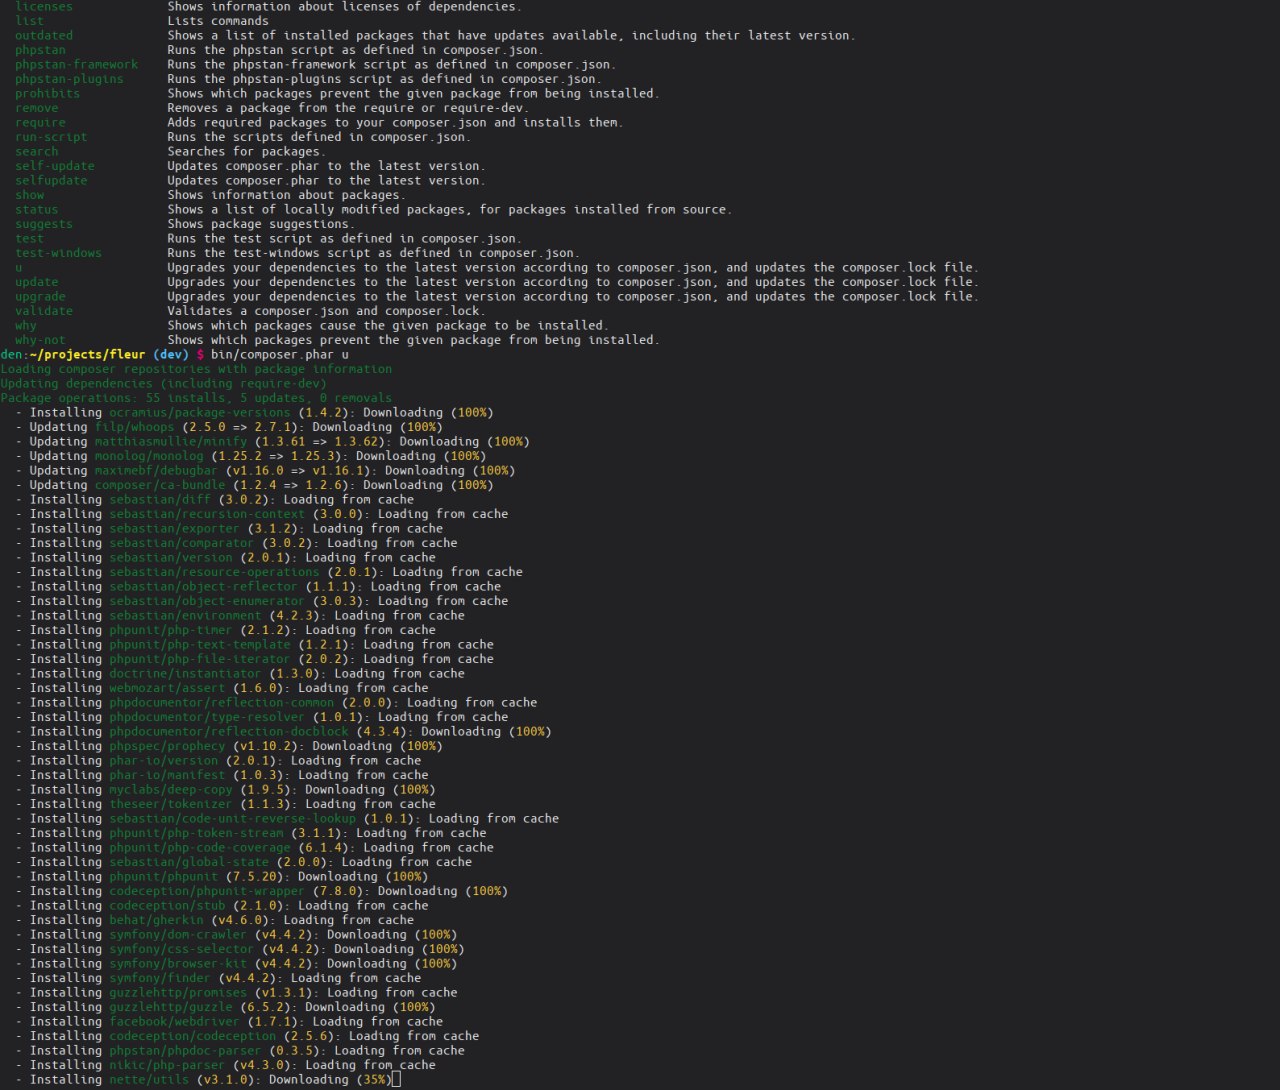Click package name 'behat/gherkin'
The height and width of the screenshot is (1090, 1280).
click(156, 920)
